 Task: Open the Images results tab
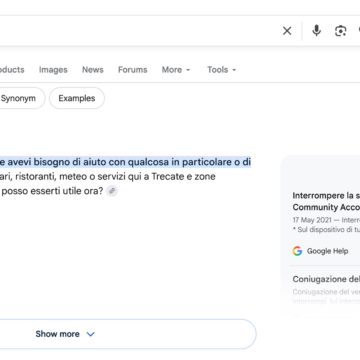[x=53, y=70]
